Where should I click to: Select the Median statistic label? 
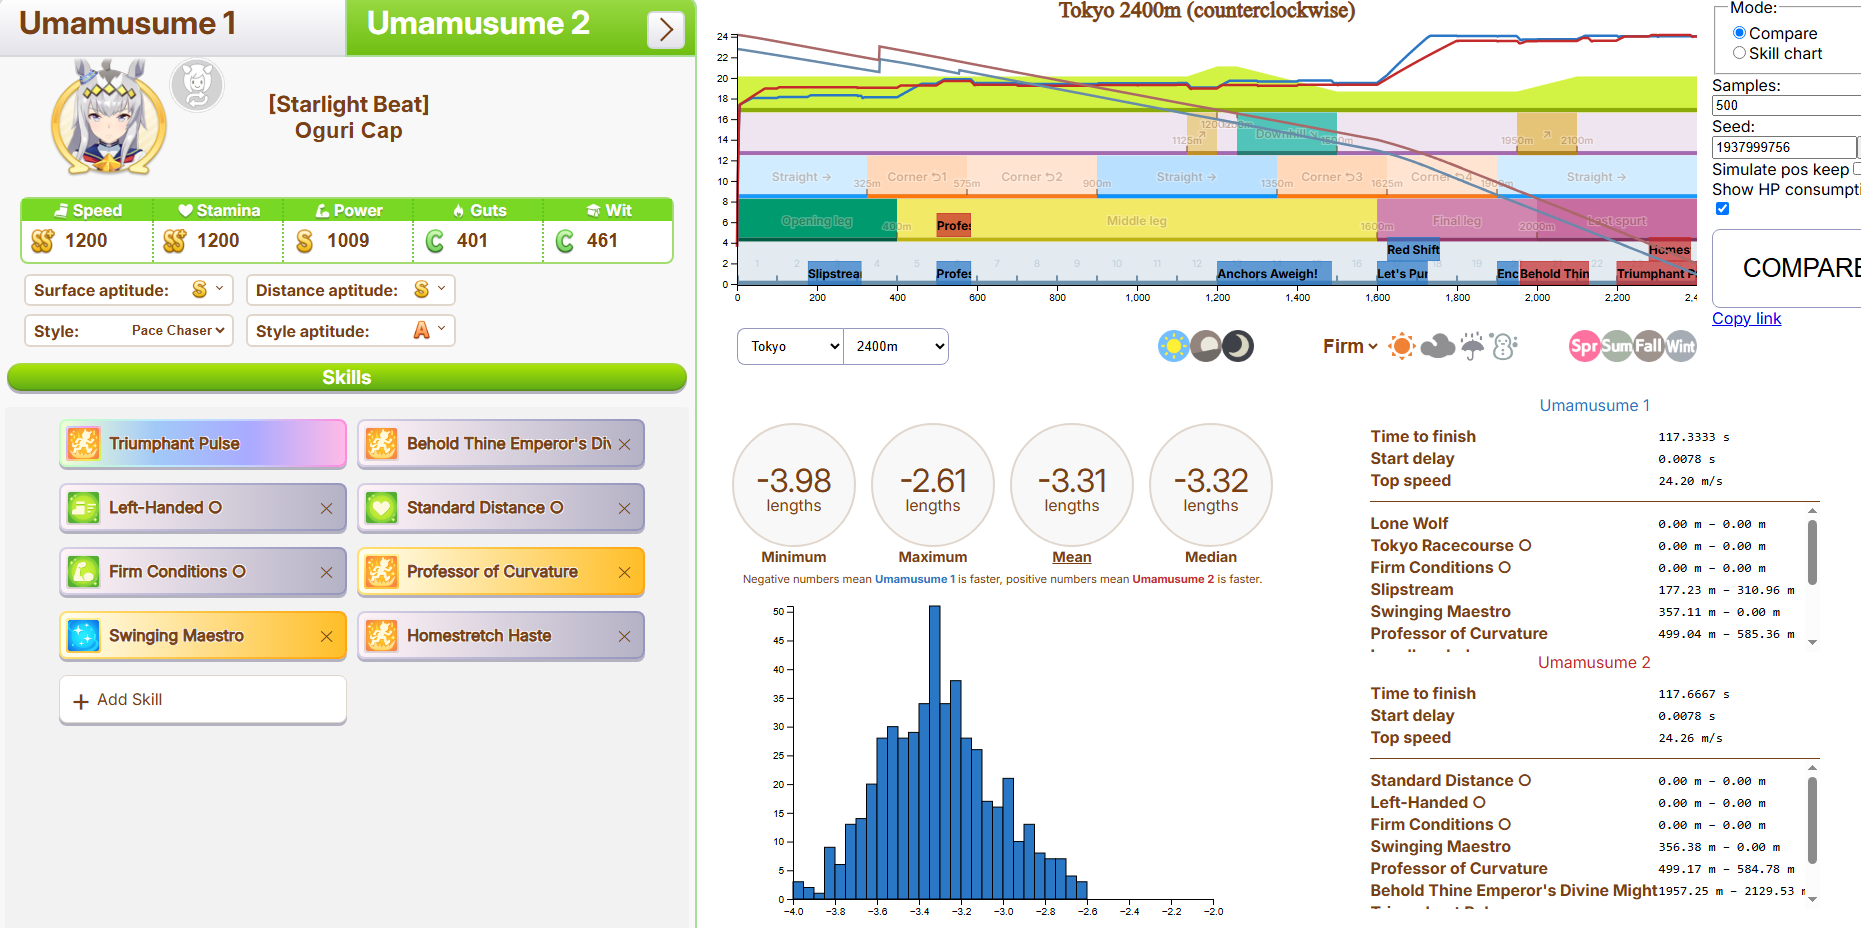coord(1211,557)
